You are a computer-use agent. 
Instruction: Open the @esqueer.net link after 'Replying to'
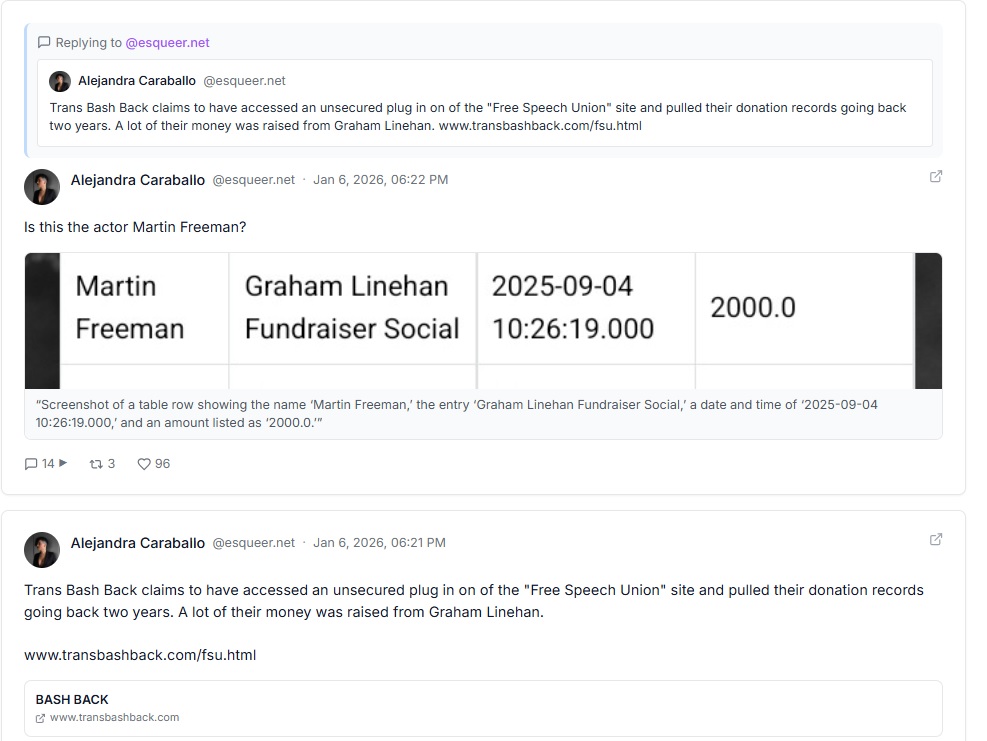click(x=167, y=43)
